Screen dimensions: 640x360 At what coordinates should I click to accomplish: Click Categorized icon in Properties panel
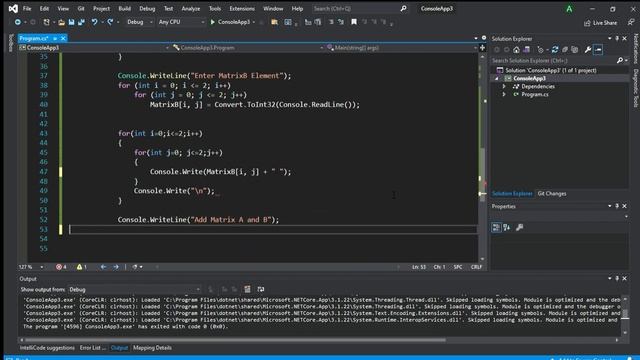[496, 227]
